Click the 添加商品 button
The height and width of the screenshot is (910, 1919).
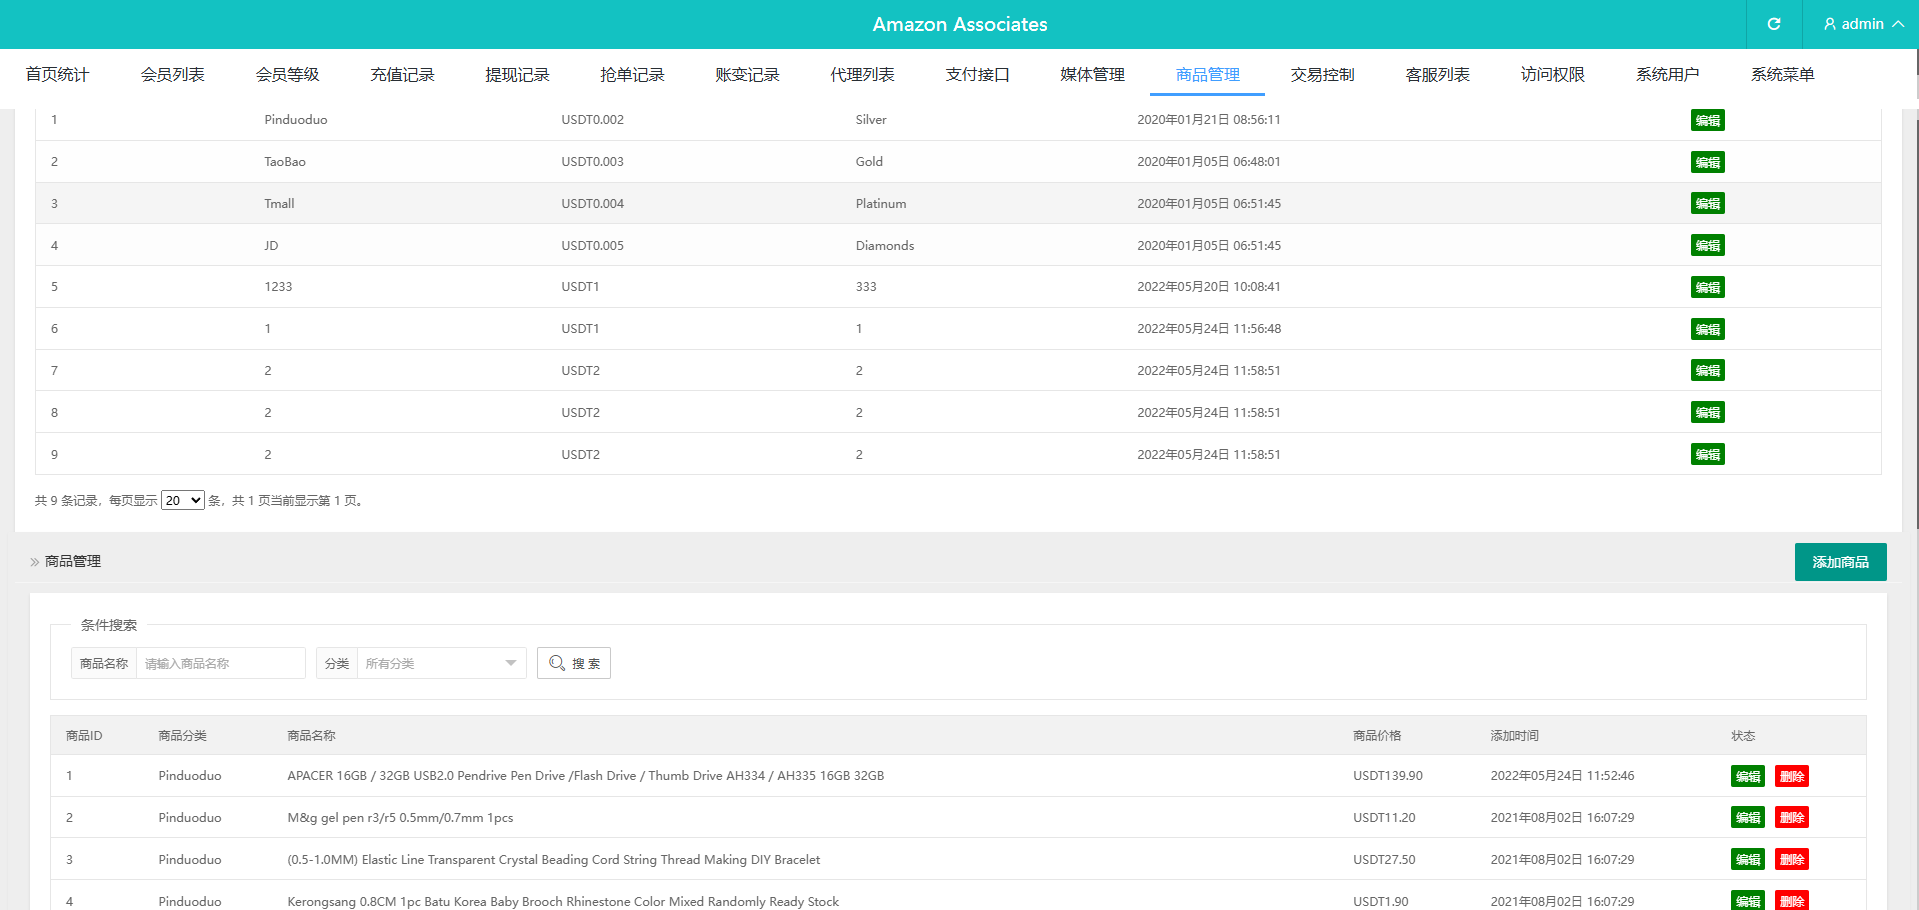pos(1839,562)
